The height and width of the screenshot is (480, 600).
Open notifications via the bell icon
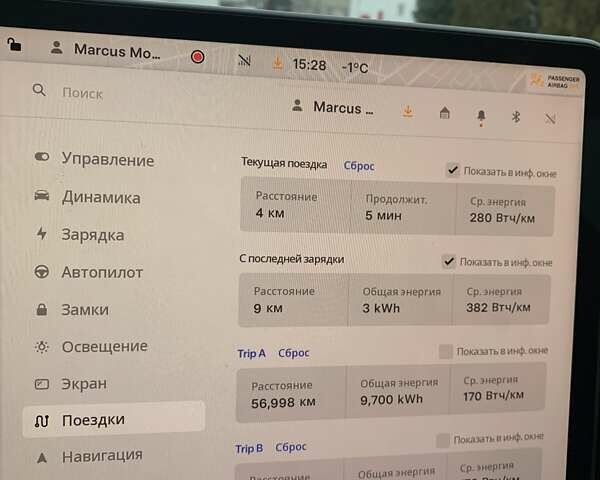481,116
